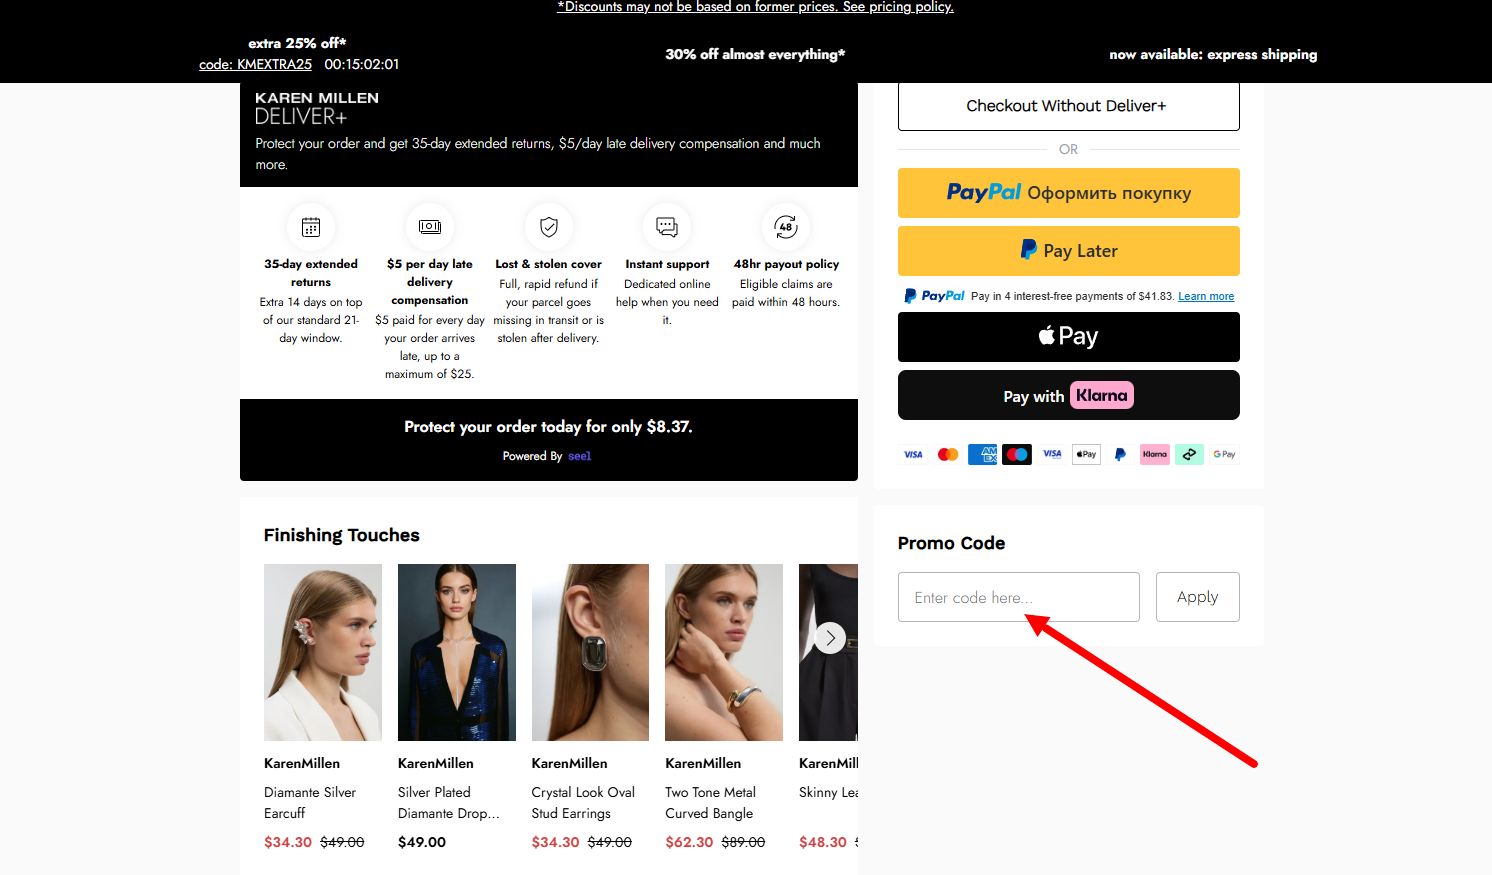
Task: Advance Finishing Touches carousel with next arrow
Action: 830,638
